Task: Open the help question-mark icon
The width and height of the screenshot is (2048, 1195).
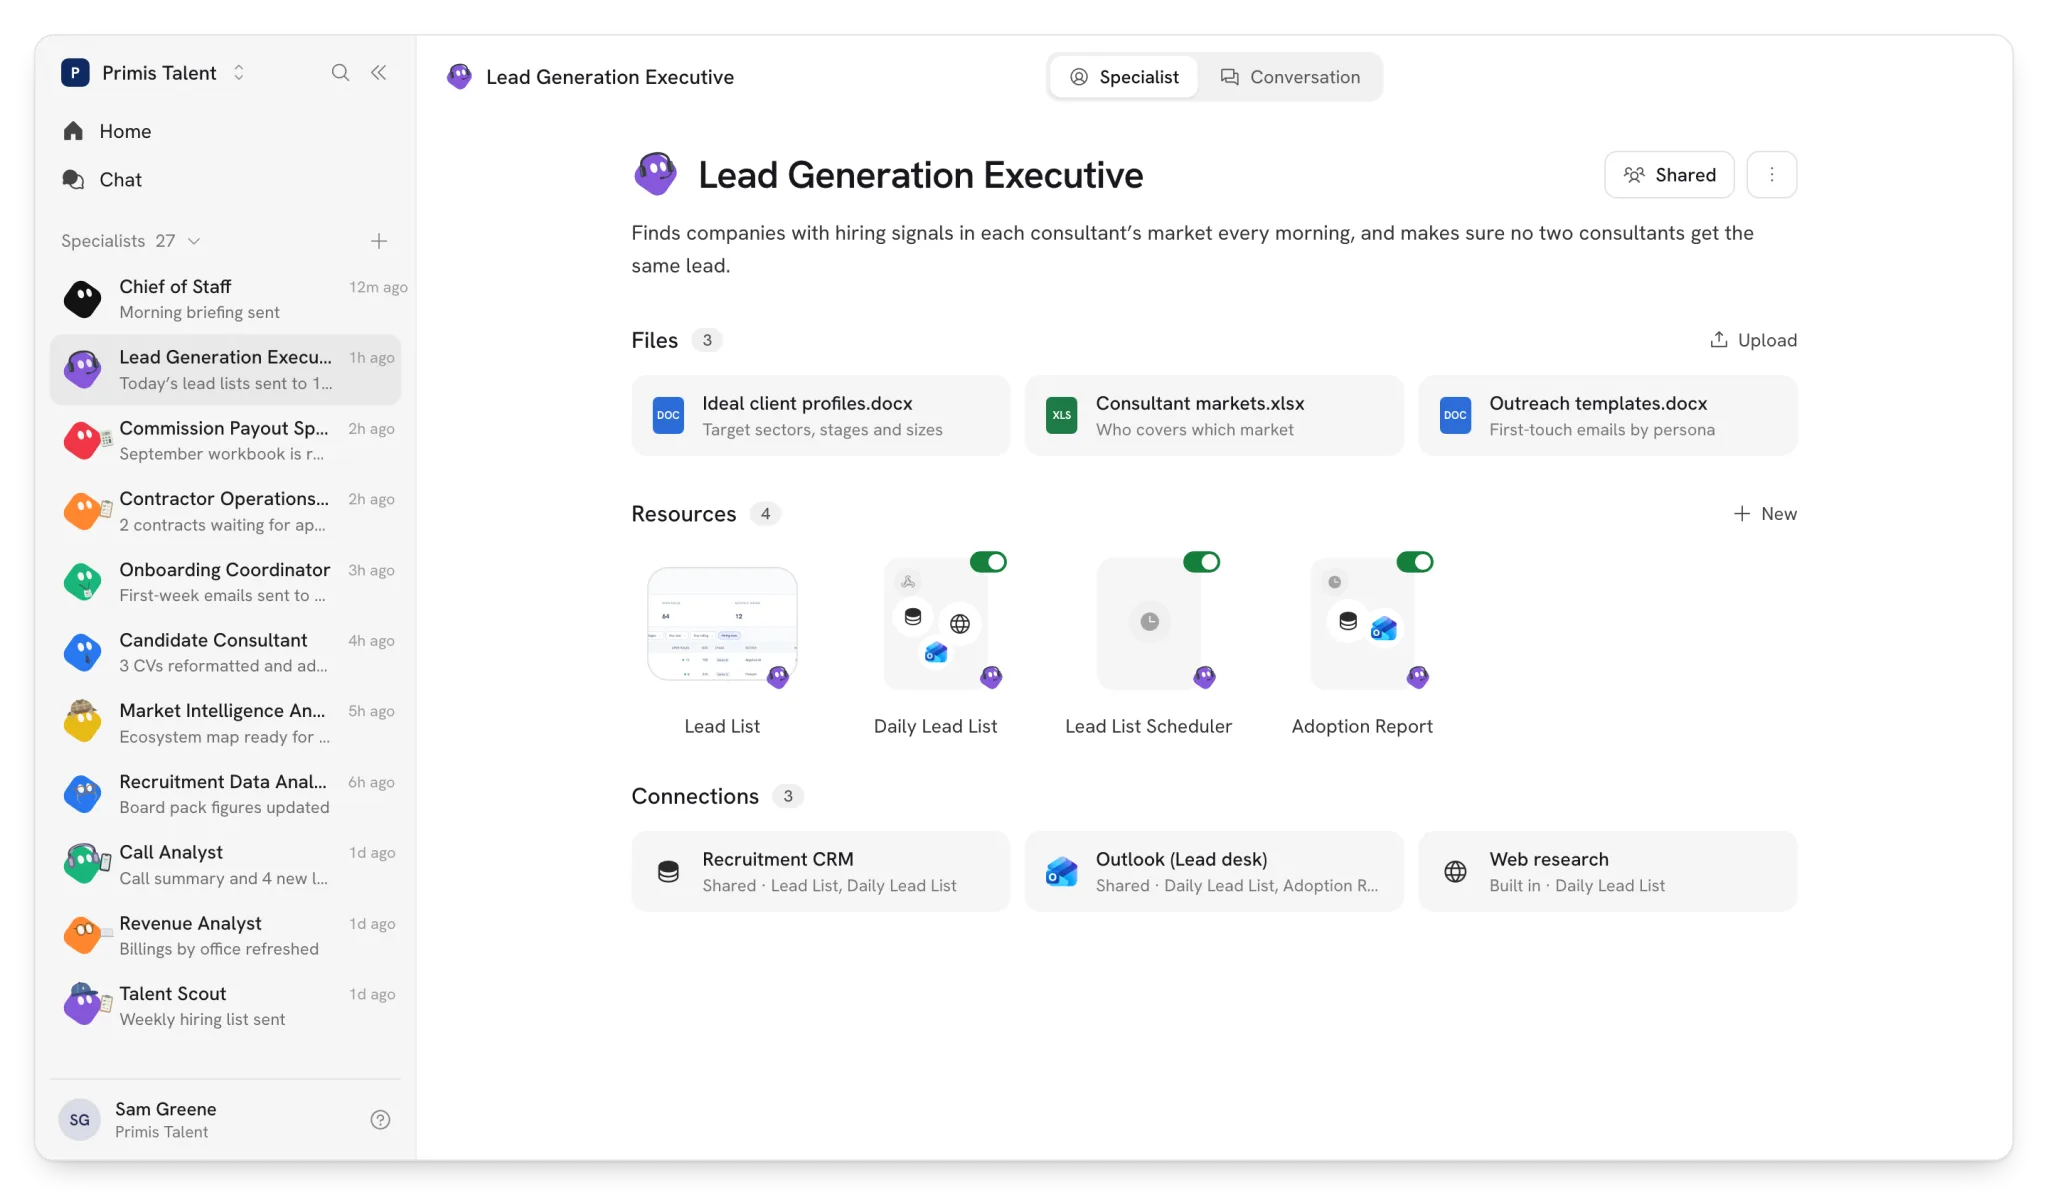Action: pyautogui.click(x=380, y=1120)
